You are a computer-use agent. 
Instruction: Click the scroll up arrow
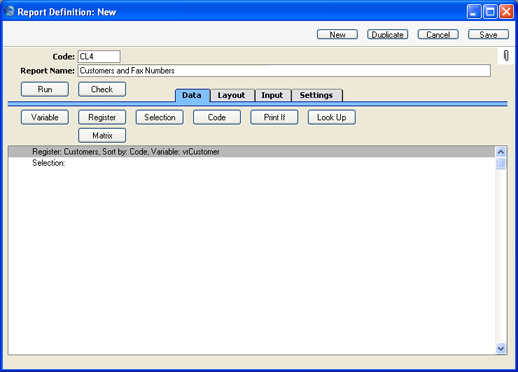point(501,152)
